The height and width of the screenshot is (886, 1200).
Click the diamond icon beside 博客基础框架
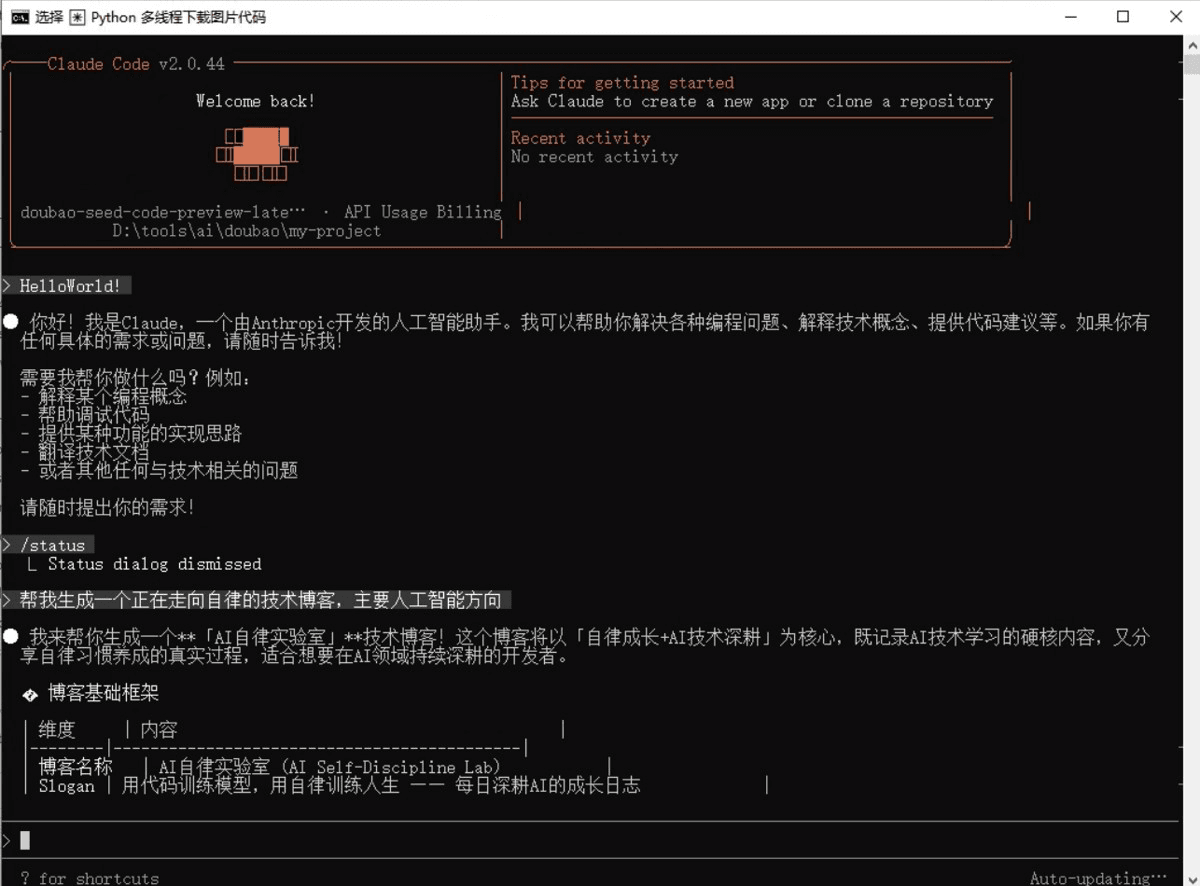pyautogui.click(x=30, y=694)
